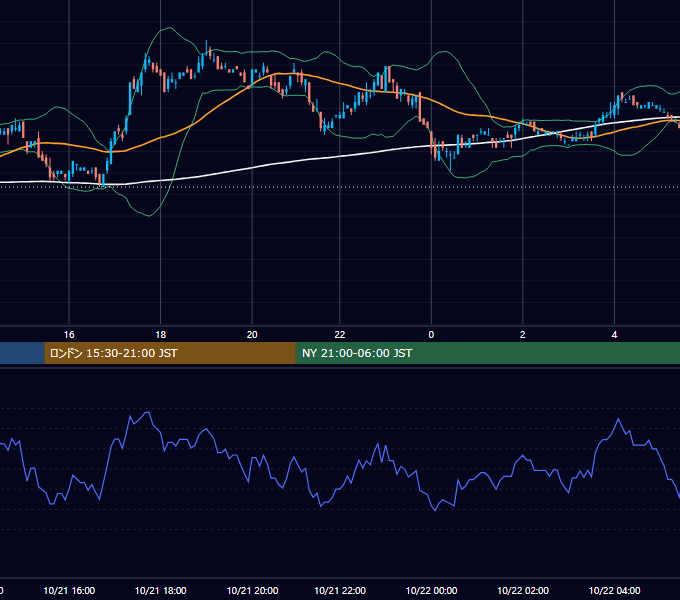Click the 18 hour label on the time axis
The image size is (680, 600).
(x=160, y=335)
